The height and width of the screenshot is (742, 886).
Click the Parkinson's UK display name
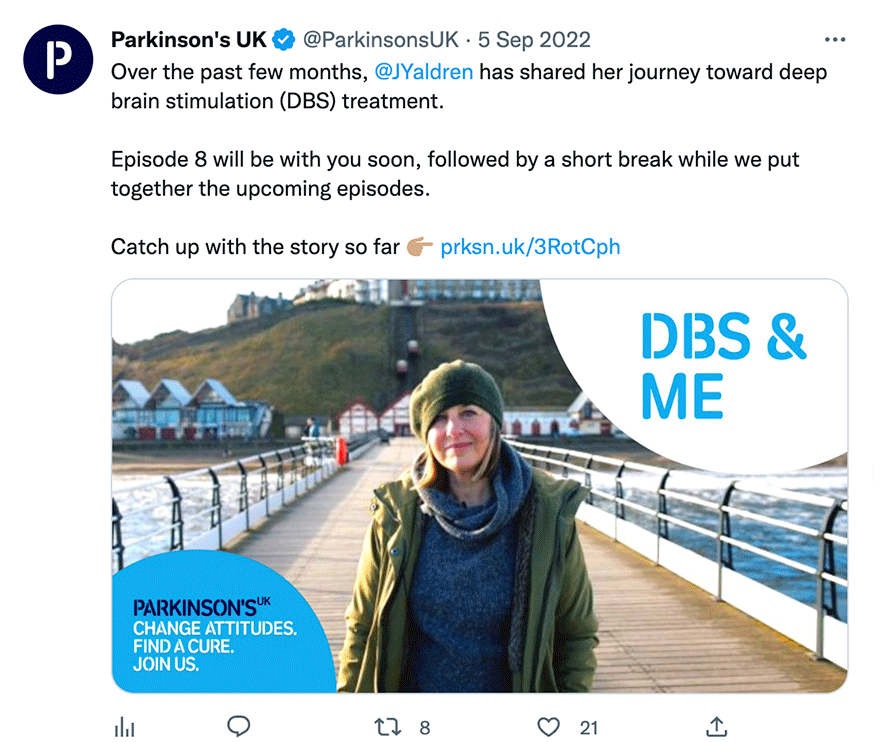click(188, 40)
